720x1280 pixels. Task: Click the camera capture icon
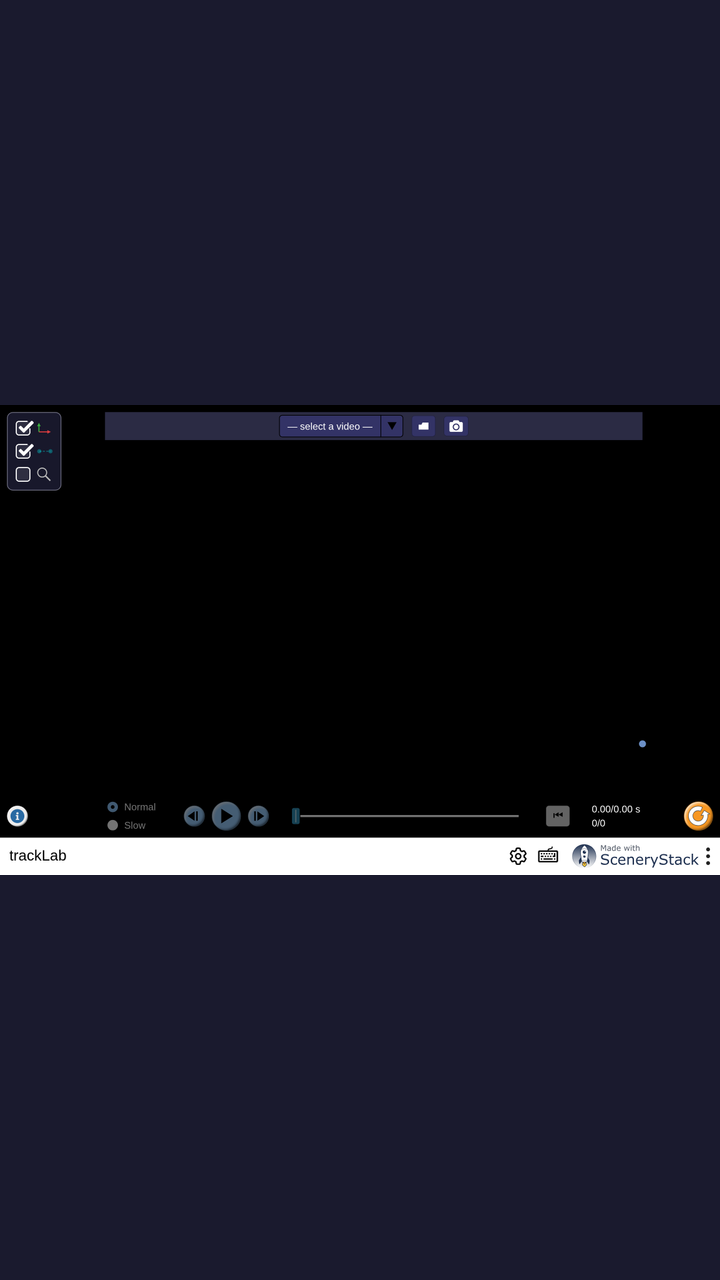456,426
